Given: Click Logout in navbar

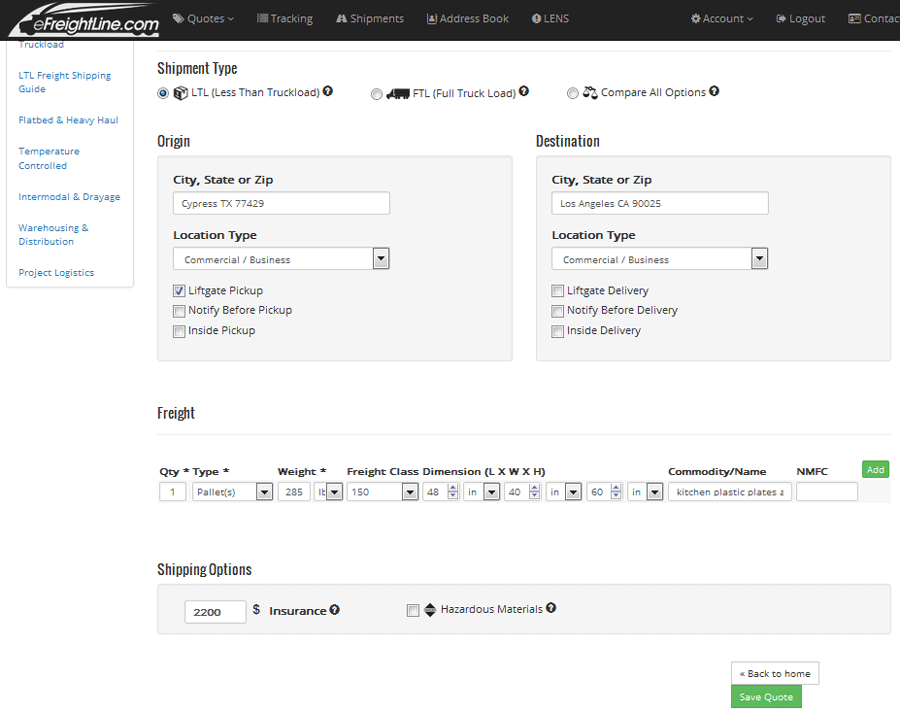Looking at the screenshot, I should (x=801, y=18).
